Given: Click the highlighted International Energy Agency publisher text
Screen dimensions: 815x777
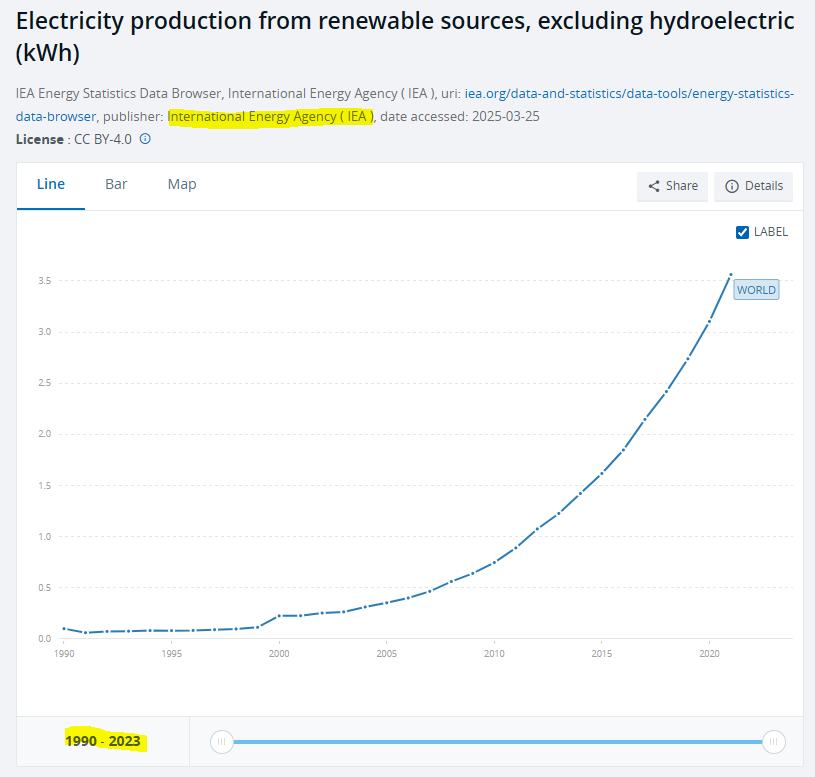Looking at the screenshot, I should point(271,116).
